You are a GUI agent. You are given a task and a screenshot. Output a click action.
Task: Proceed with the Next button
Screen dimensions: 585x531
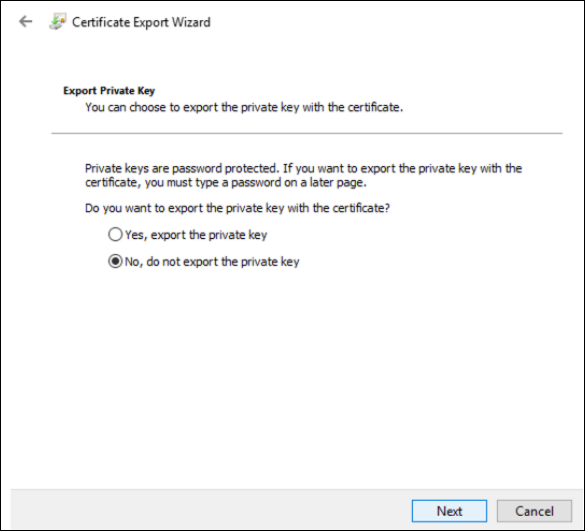point(449,511)
